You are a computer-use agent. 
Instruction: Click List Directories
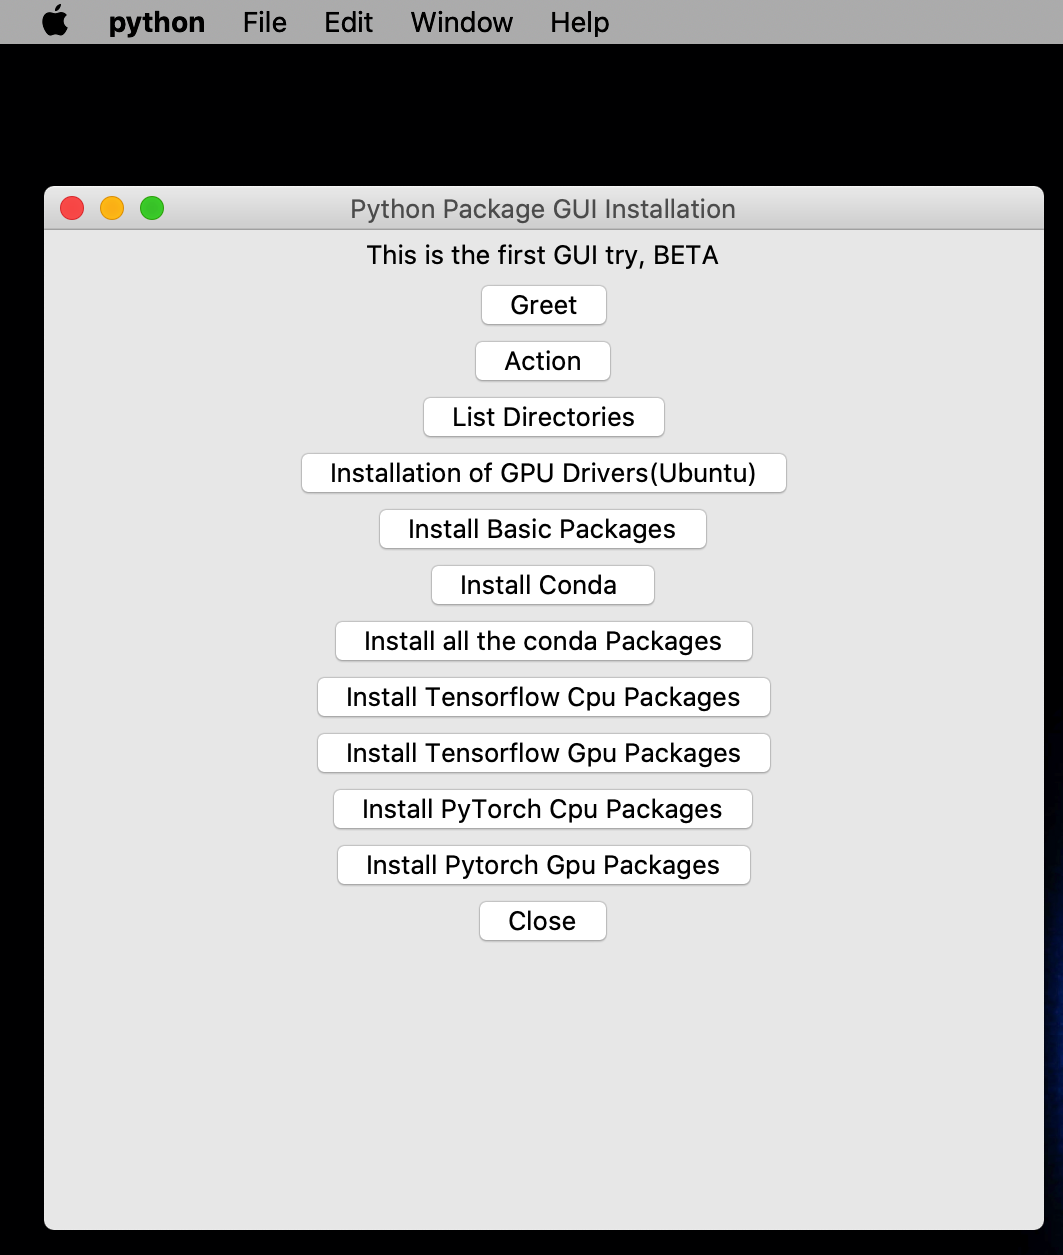[x=543, y=417]
